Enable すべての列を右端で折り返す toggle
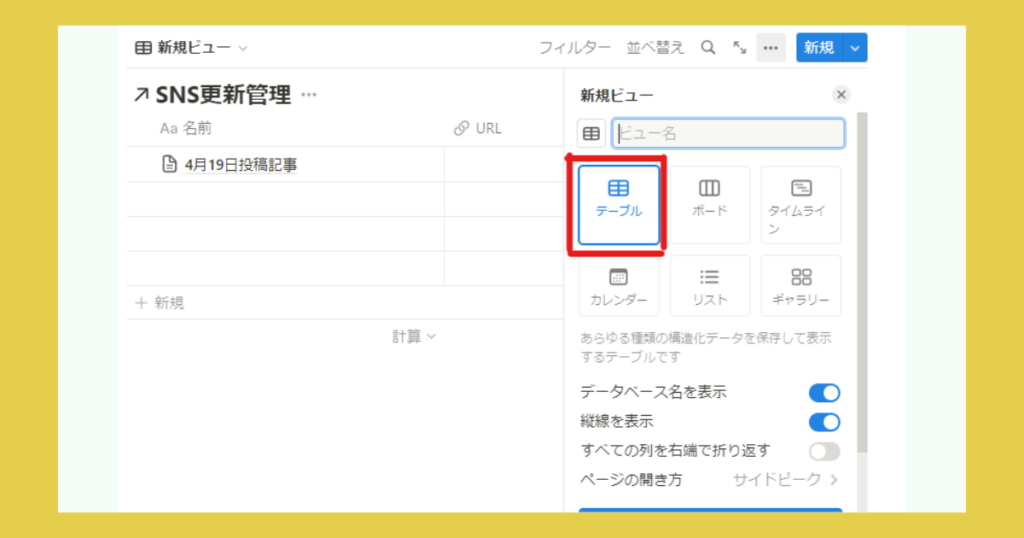Screen dimensions: 1024x538 click(x=824, y=451)
